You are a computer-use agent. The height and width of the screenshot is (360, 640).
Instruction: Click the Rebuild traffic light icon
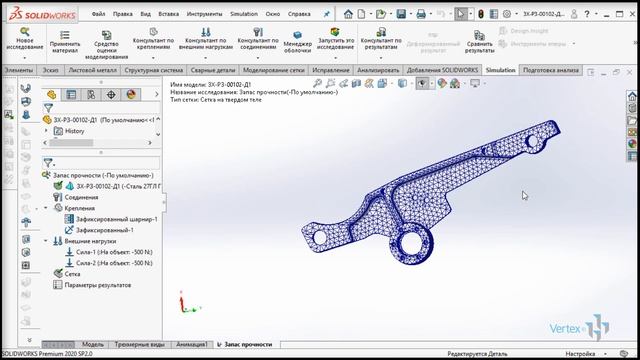click(481, 14)
